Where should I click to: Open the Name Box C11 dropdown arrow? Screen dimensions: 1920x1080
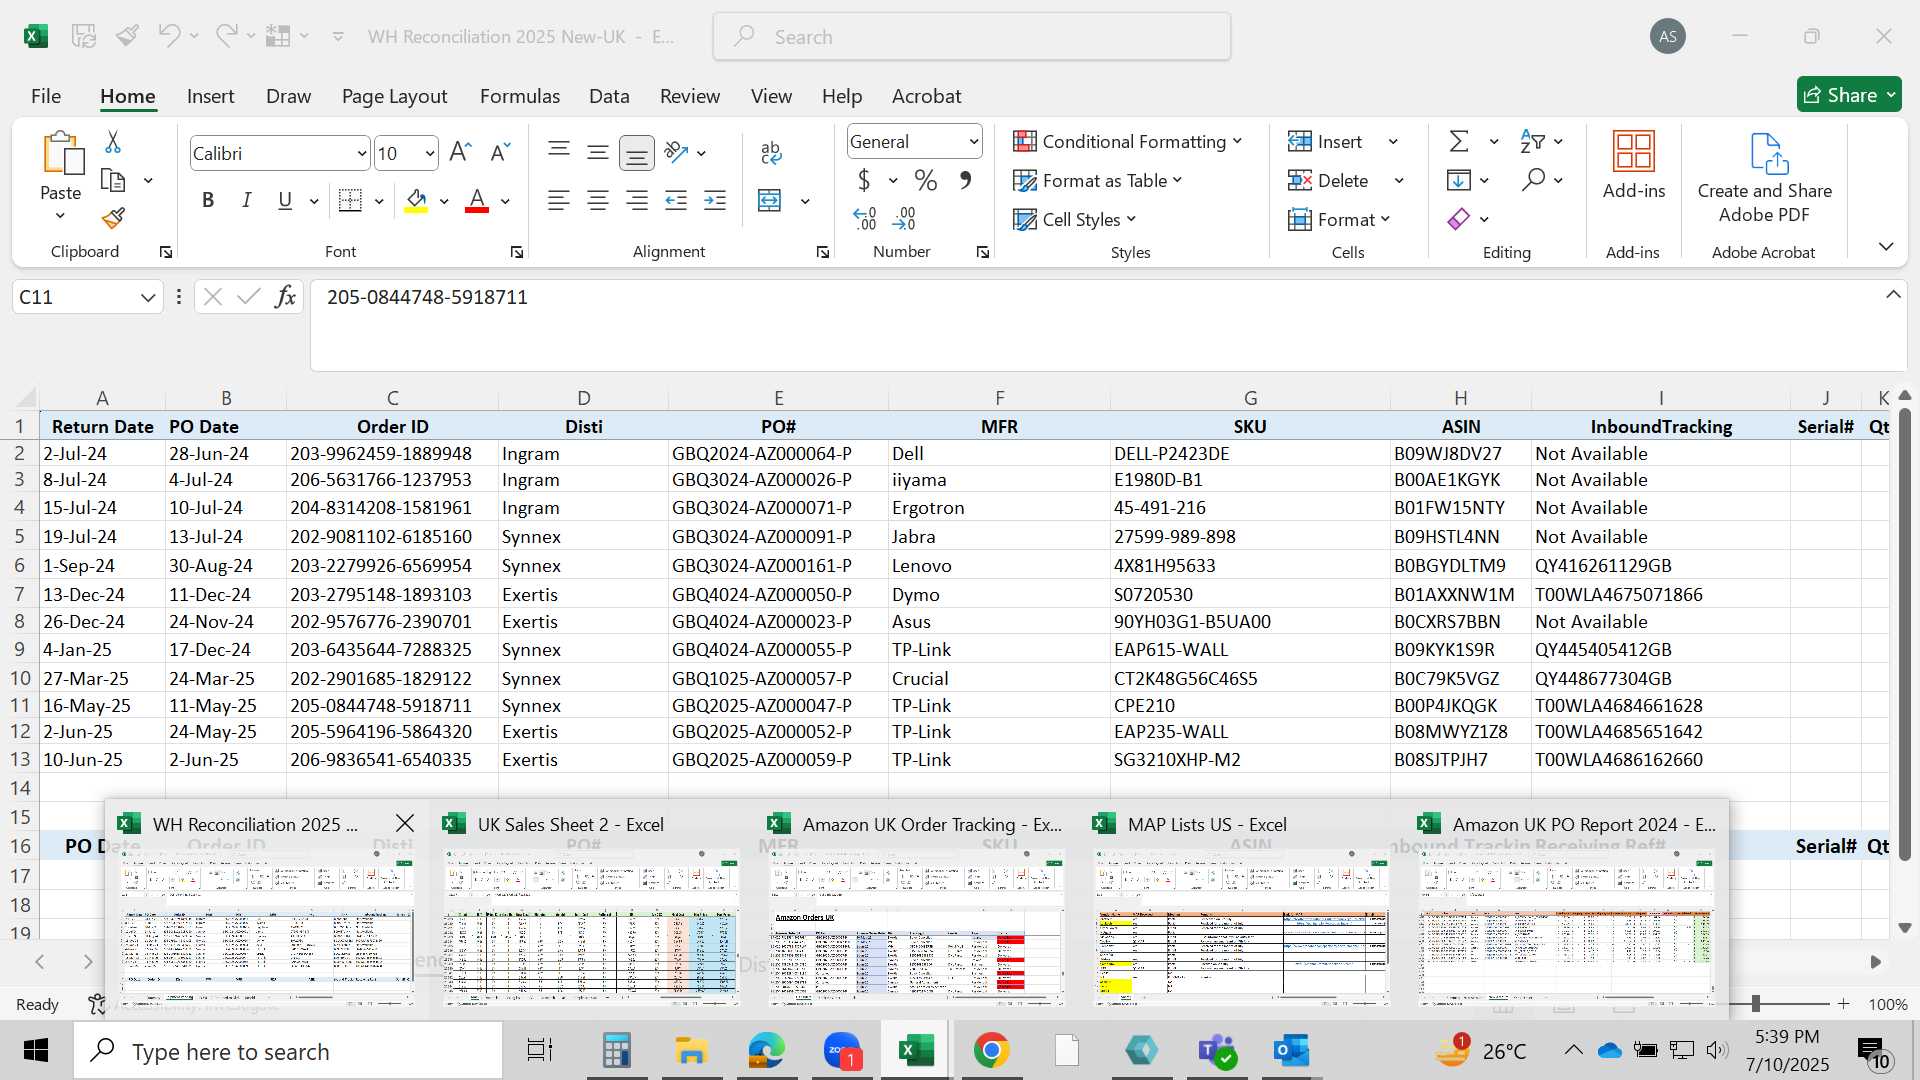coord(148,297)
